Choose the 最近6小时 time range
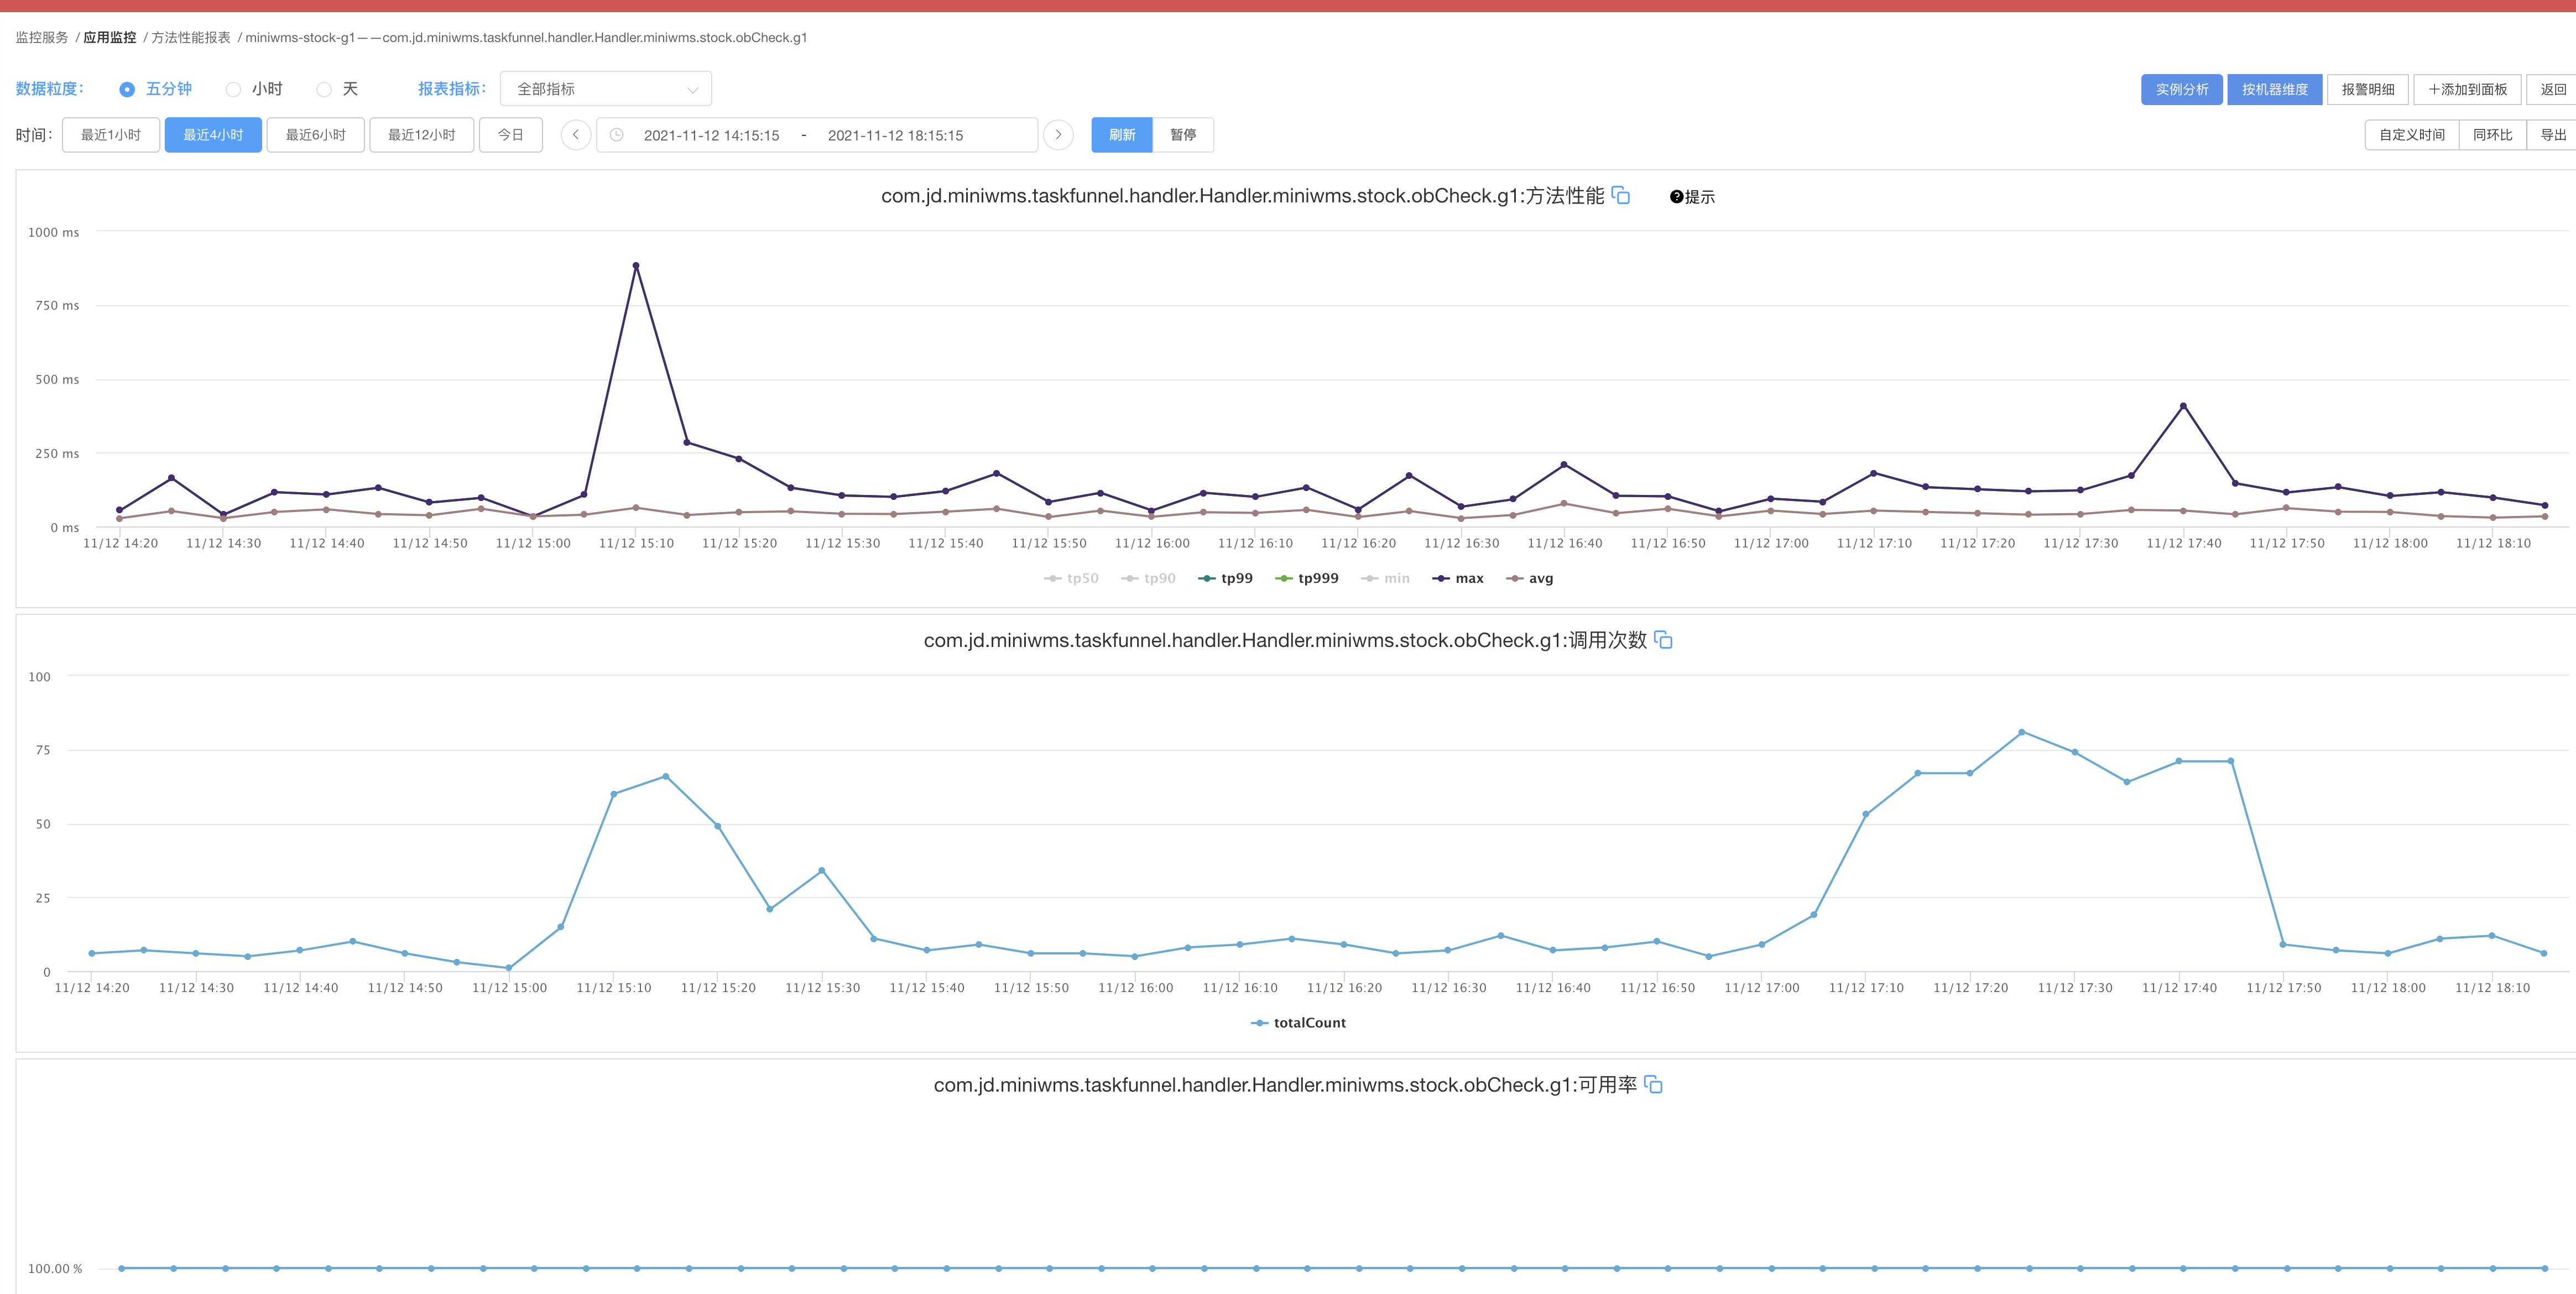 coord(316,135)
